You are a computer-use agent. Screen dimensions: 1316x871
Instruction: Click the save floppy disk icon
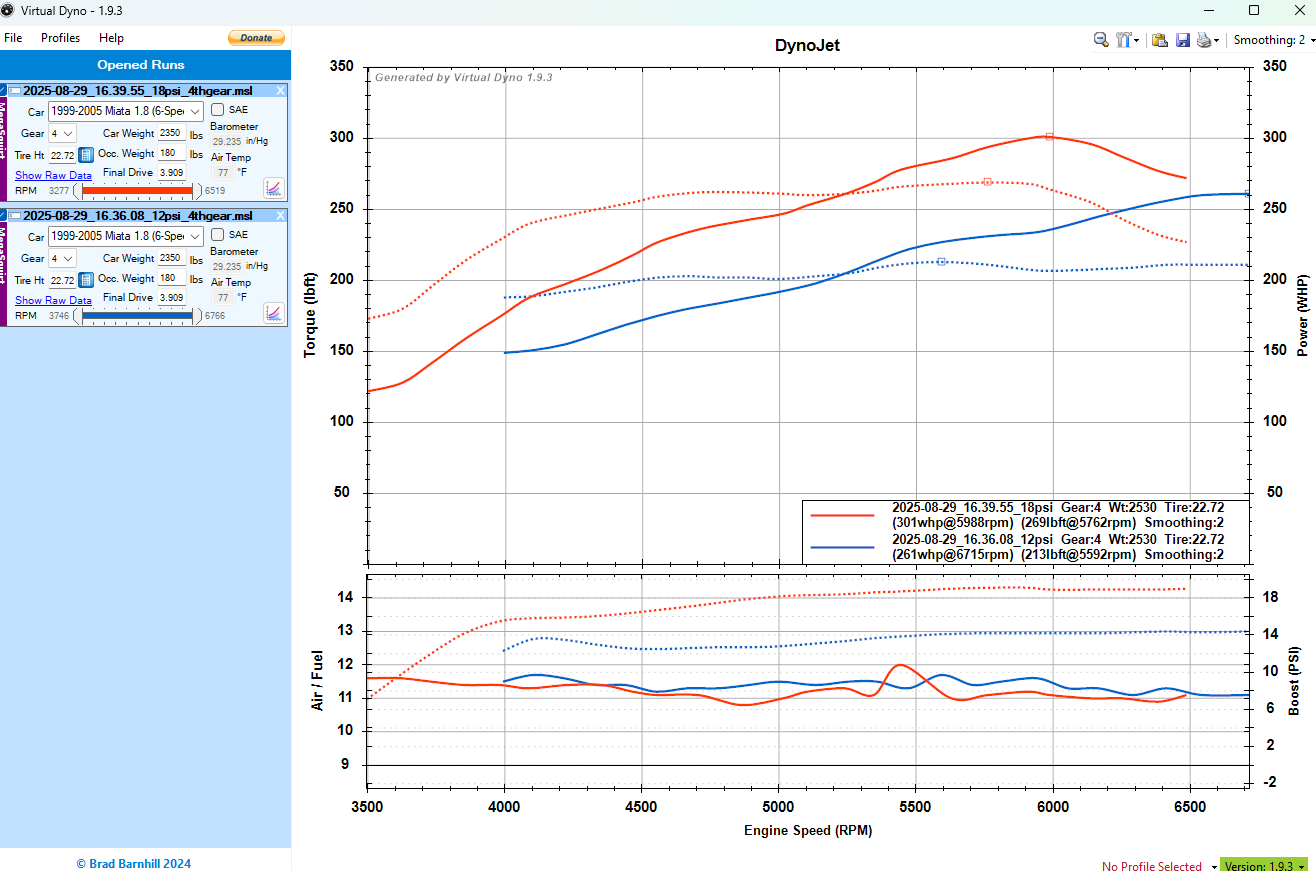(x=1182, y=40)
